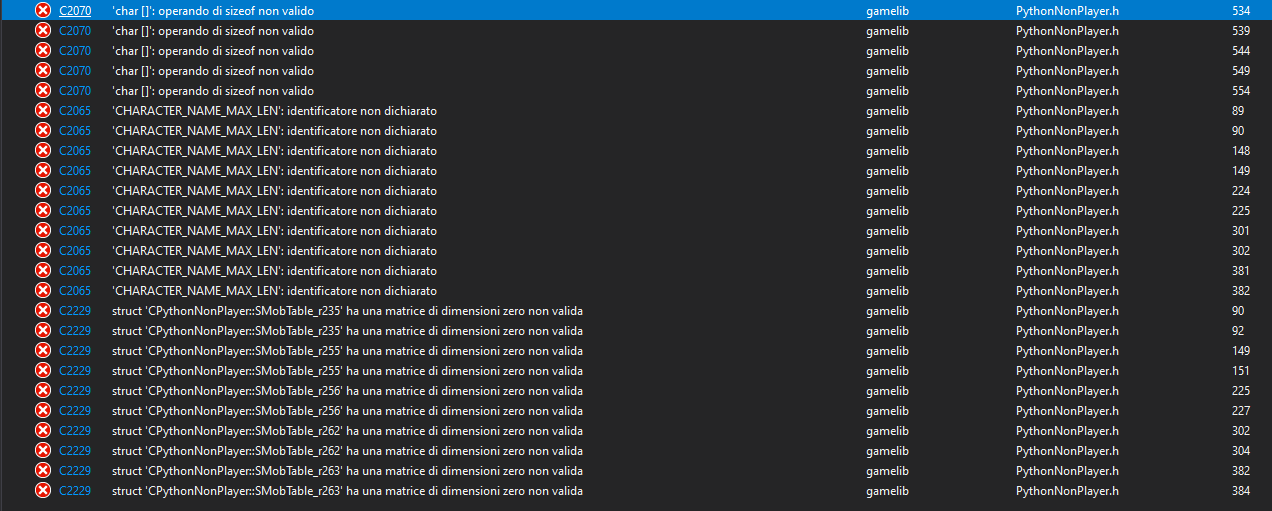1272x511 pixels.
Task: Click the gamelib project cell on the line 534 row
Action: 887,10
